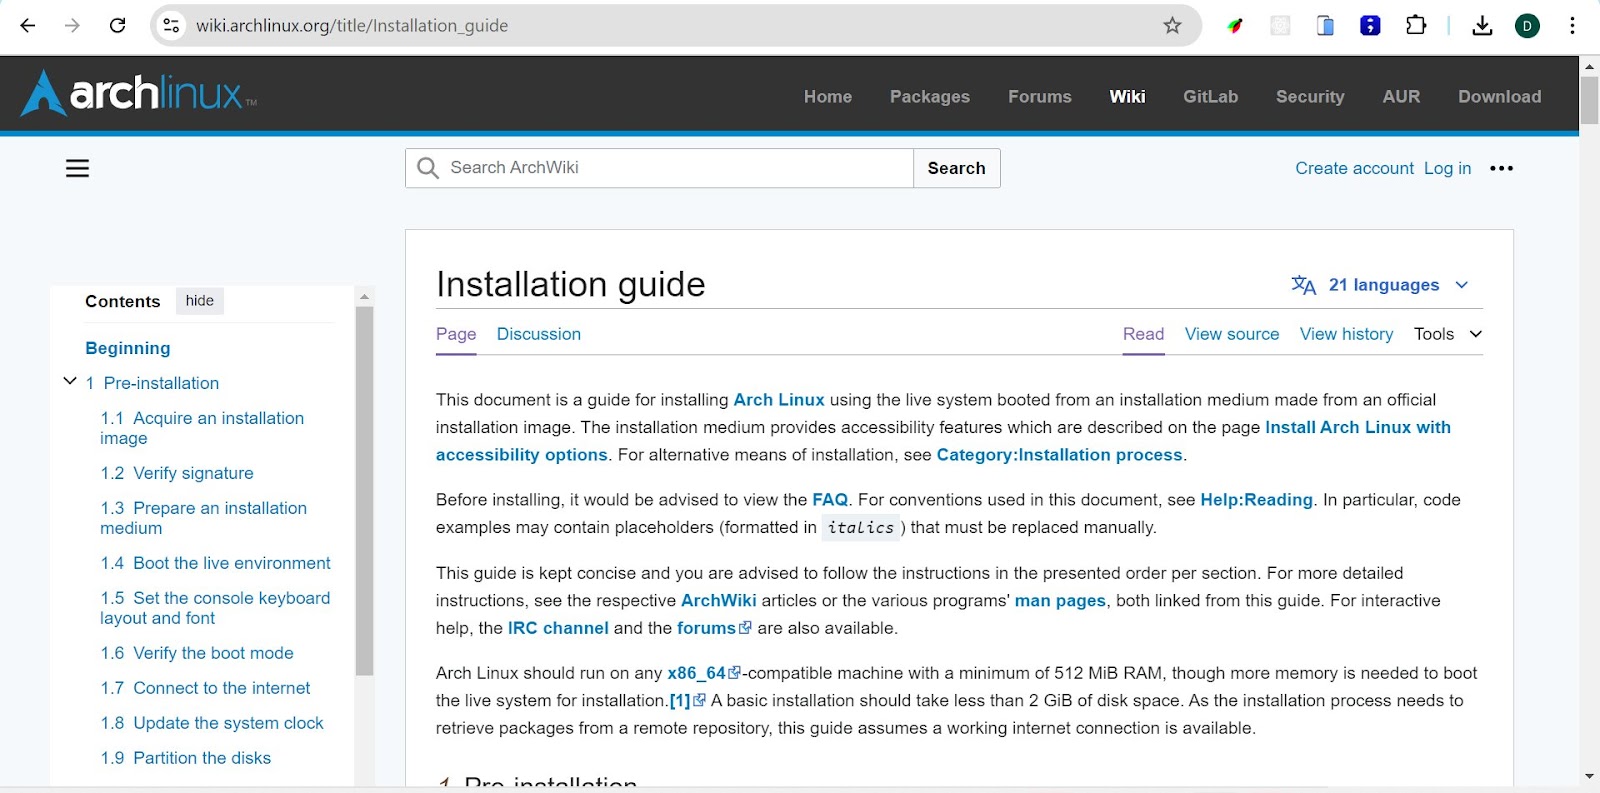Open the 21 languages dropdown
Image resolution: width=1600 pixels, height=793 pixels.
tap(1380, 285)
